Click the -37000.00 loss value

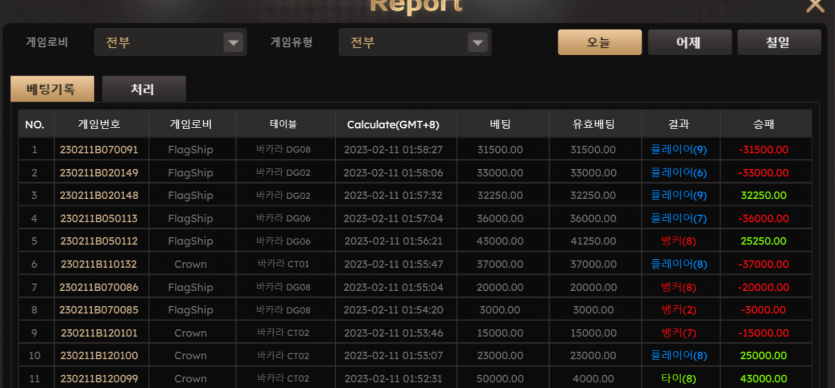click(x=764, y=265)
